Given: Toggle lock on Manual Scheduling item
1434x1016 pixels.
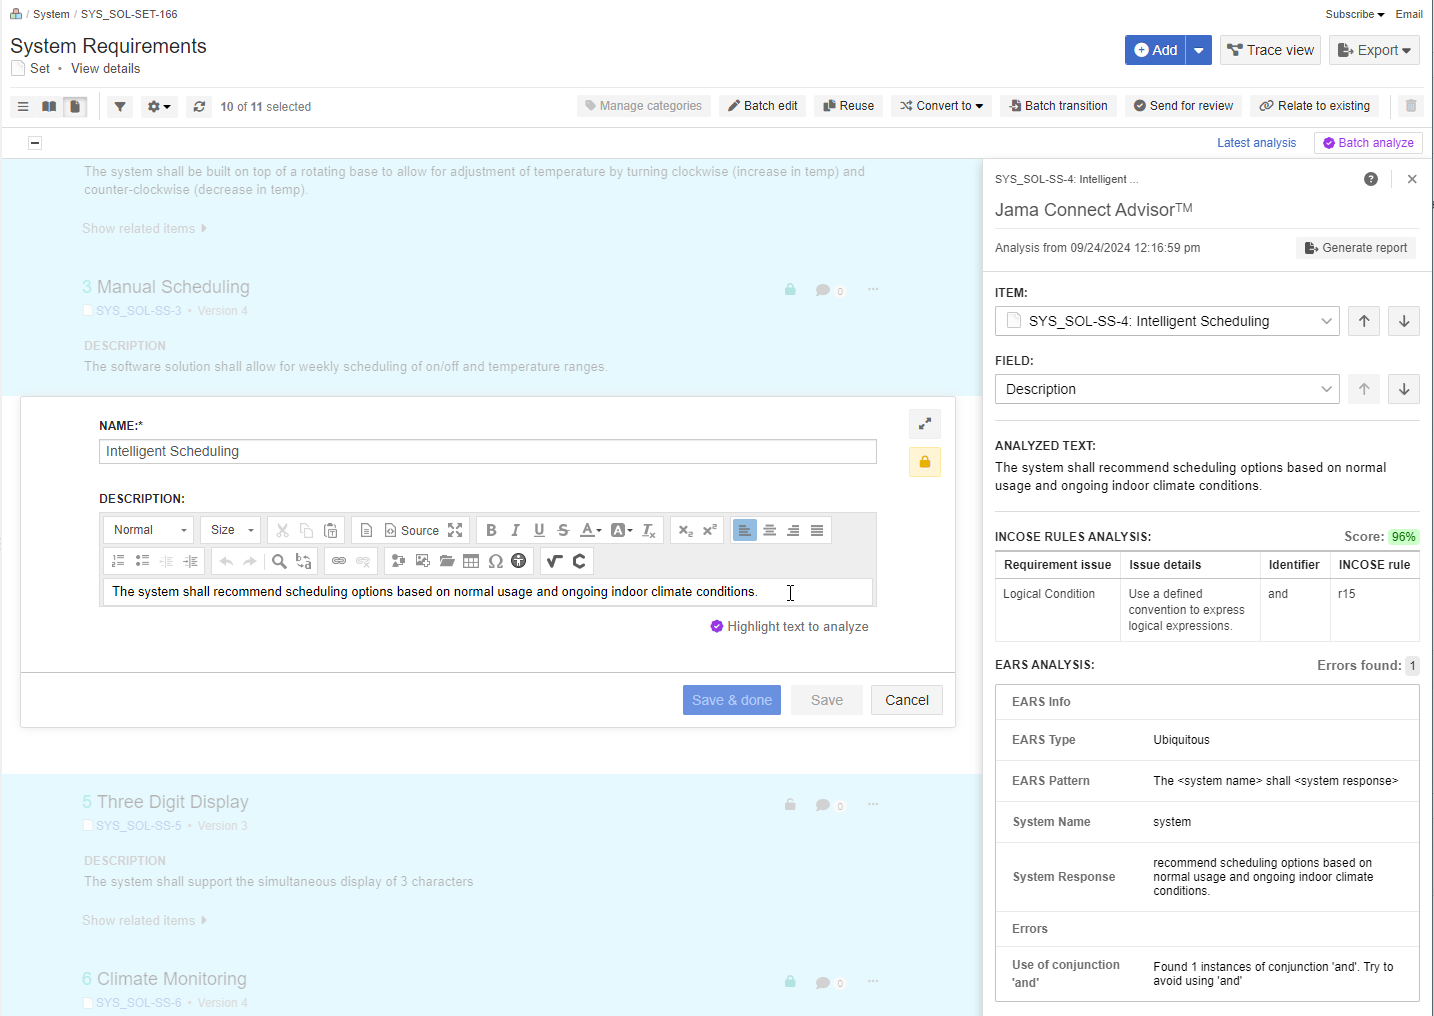Looking at the screenshot, I should [790, 289].
